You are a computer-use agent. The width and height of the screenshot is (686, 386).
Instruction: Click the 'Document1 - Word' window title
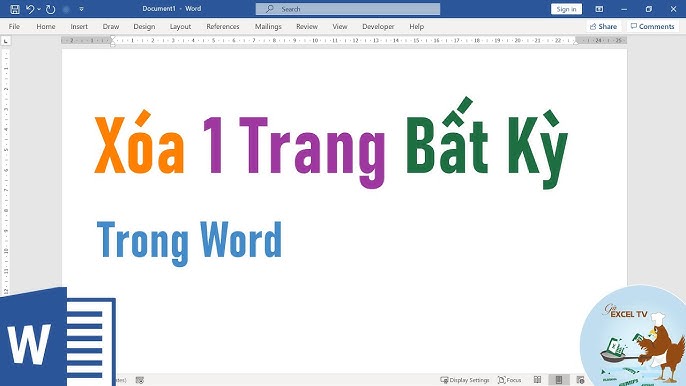[x=172, y=9]
